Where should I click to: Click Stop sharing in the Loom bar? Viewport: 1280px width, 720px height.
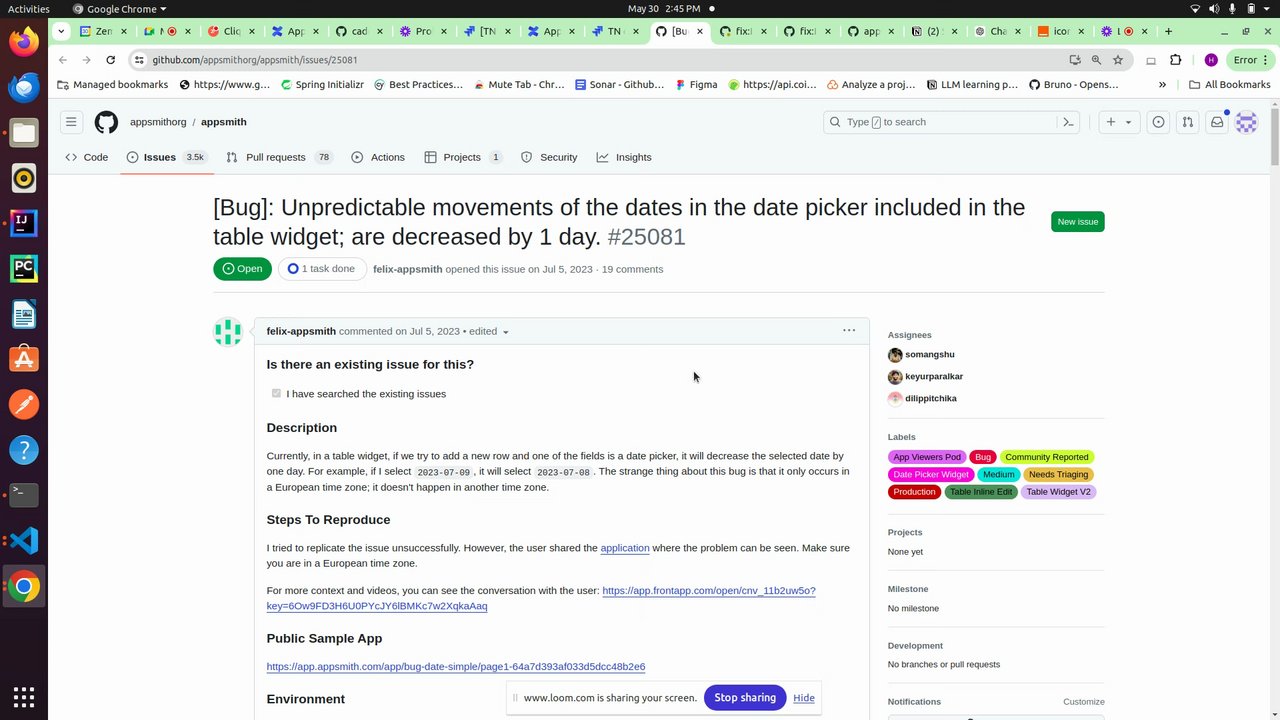coord(745,698)
